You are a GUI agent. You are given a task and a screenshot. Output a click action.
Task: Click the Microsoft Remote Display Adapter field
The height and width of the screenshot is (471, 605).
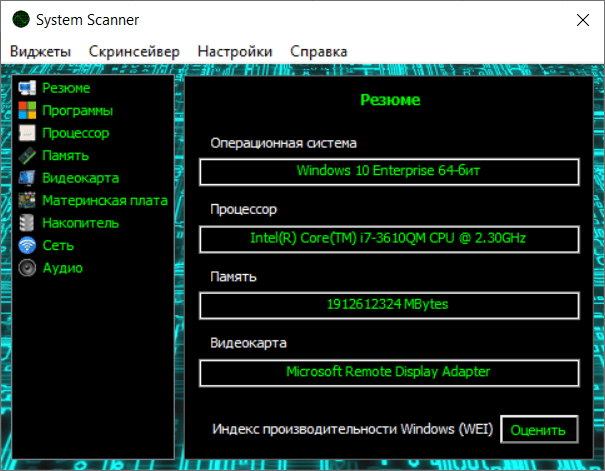(389, 373)
